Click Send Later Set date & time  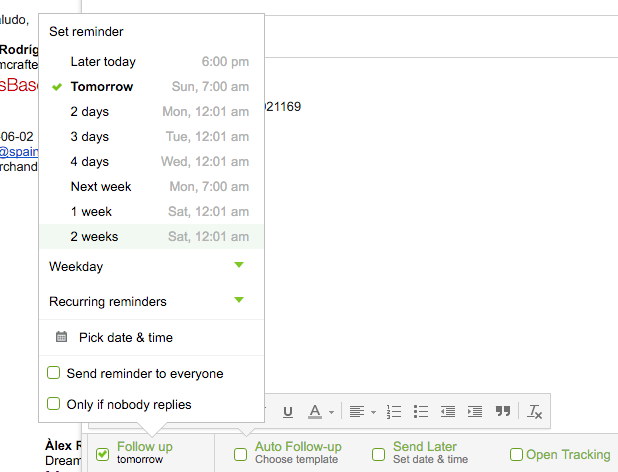coord(430,453)
